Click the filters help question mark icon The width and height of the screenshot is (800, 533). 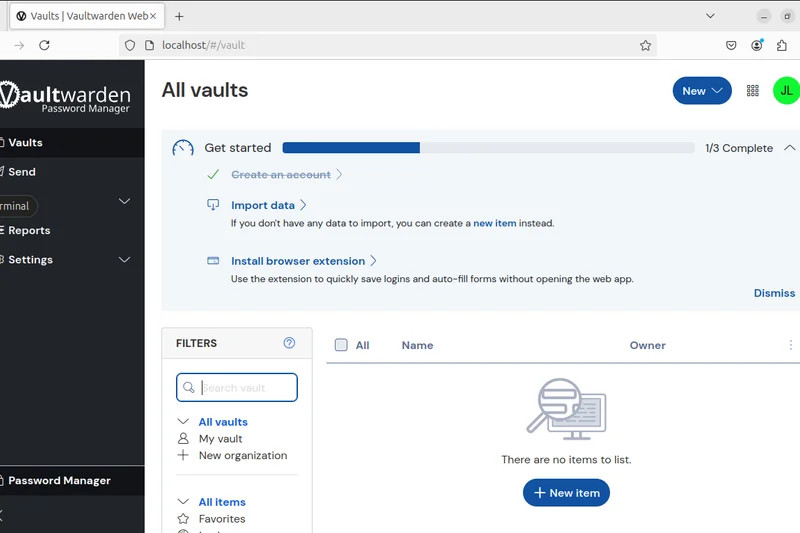pos(289,343)
